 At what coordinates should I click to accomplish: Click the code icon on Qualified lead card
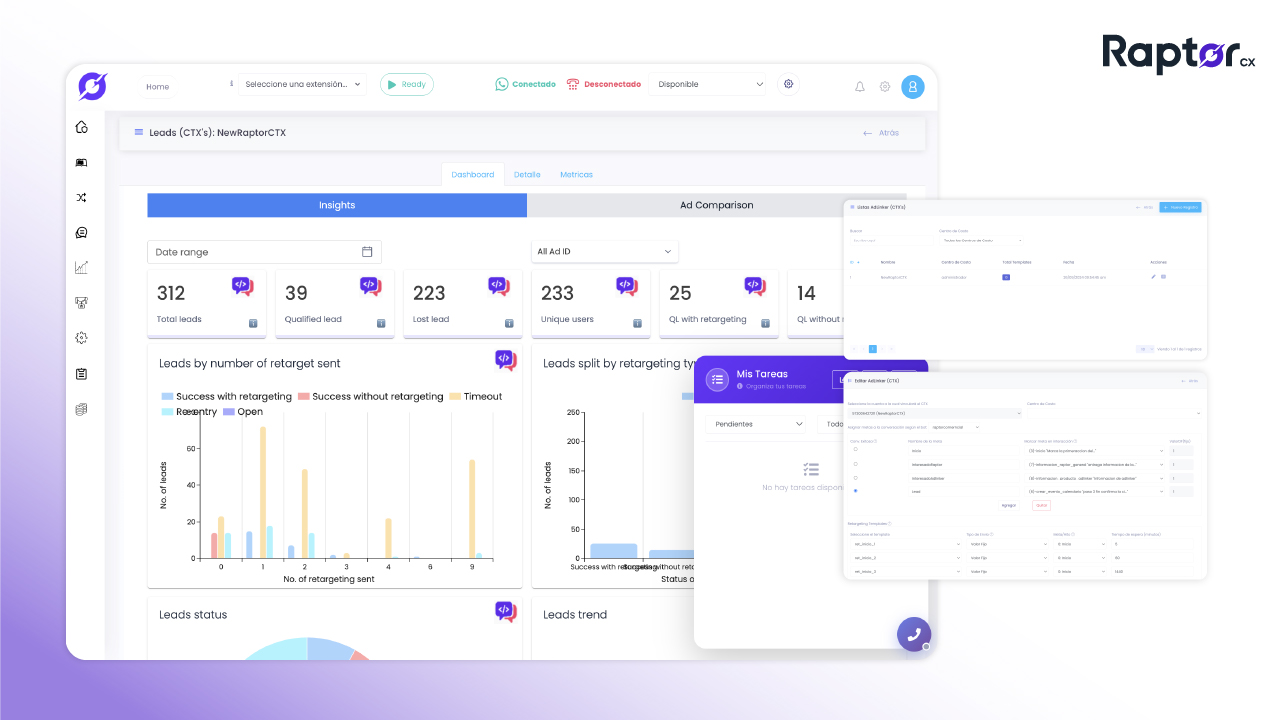(x=371, y=286)
